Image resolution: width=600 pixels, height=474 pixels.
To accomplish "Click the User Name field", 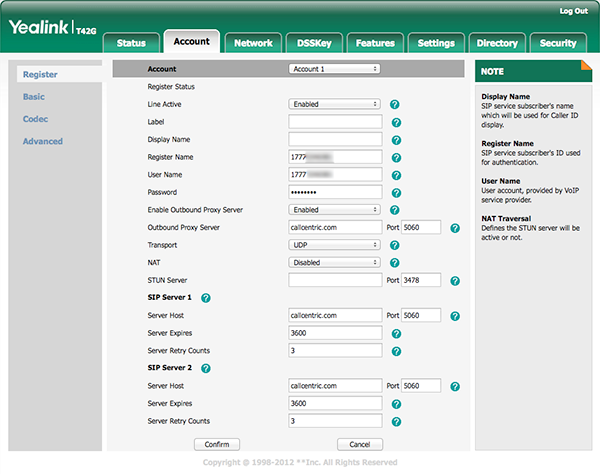I will pyautogui.click(x=335, y=174).
